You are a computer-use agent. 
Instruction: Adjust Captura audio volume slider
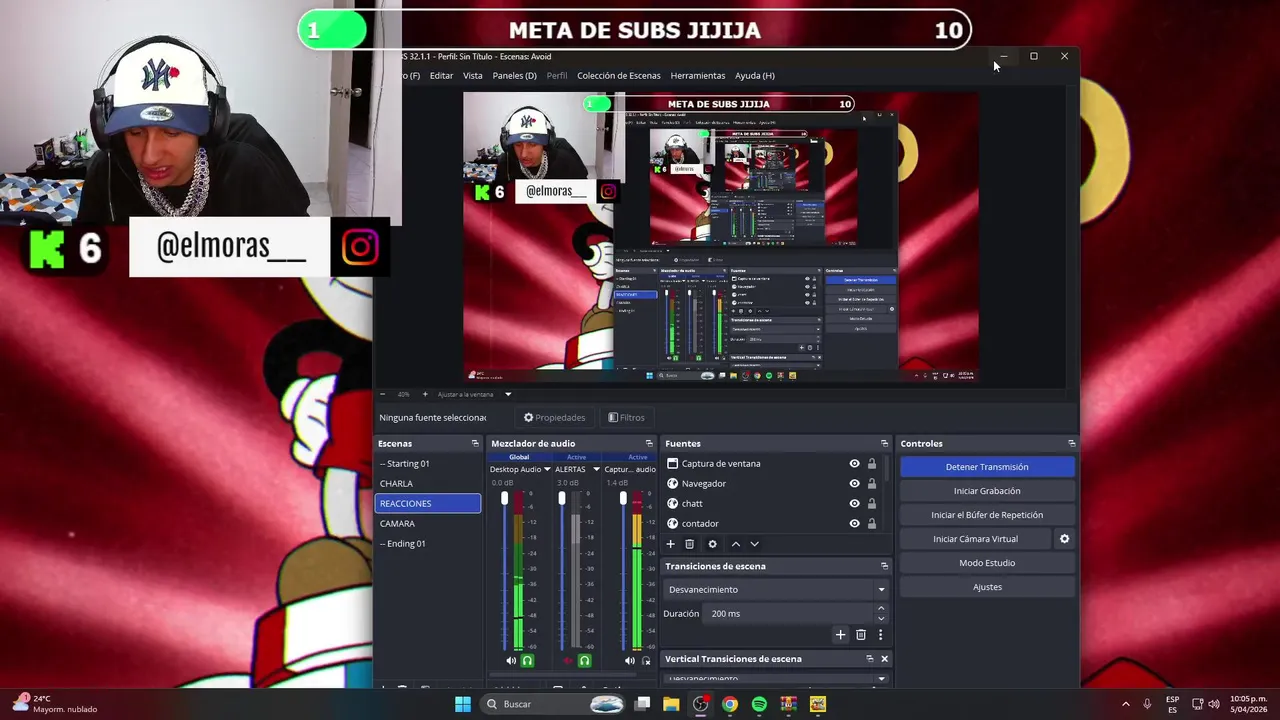click(x=623, y=498)
